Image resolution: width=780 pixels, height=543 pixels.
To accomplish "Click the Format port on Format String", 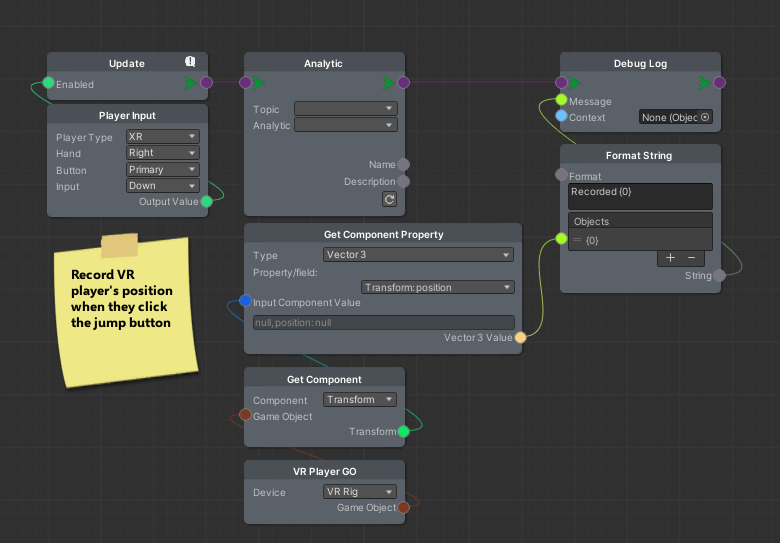I will [x=561, y=175].
